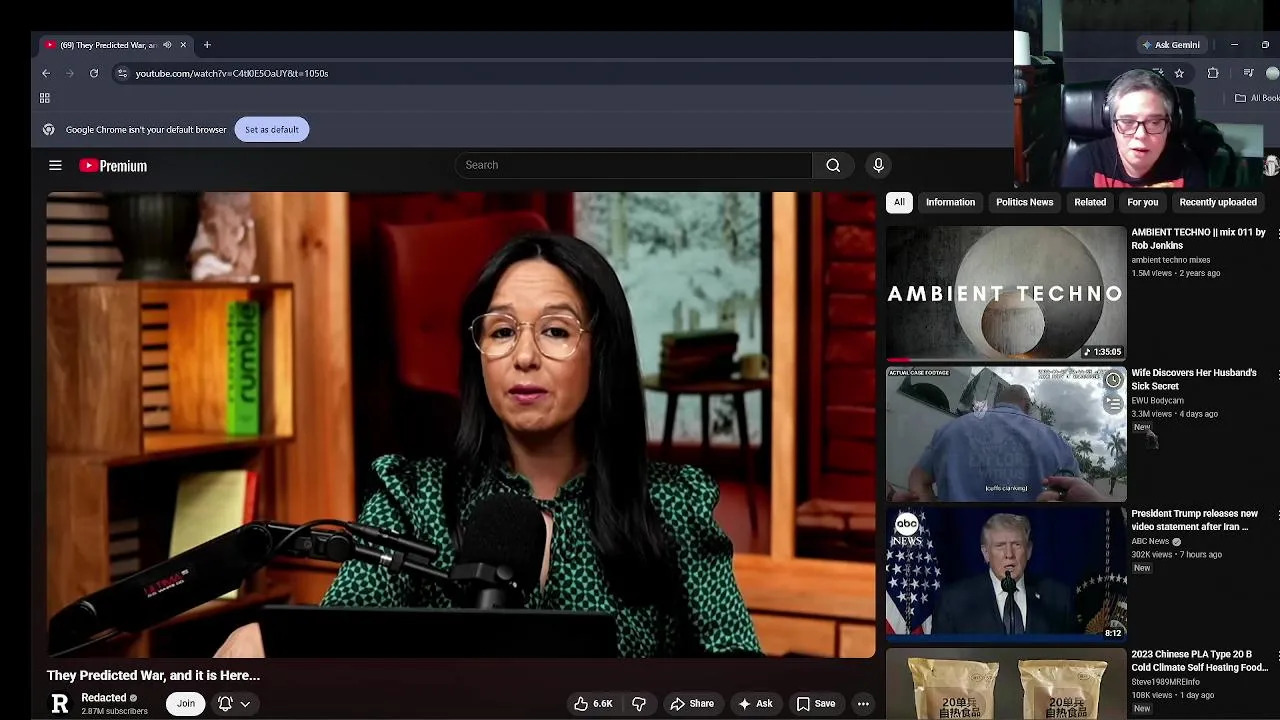Open the Ambient Techno video thumbnail
Image resolution: width=1280 pixels, height=720 pixels.
coord(1006,293)
